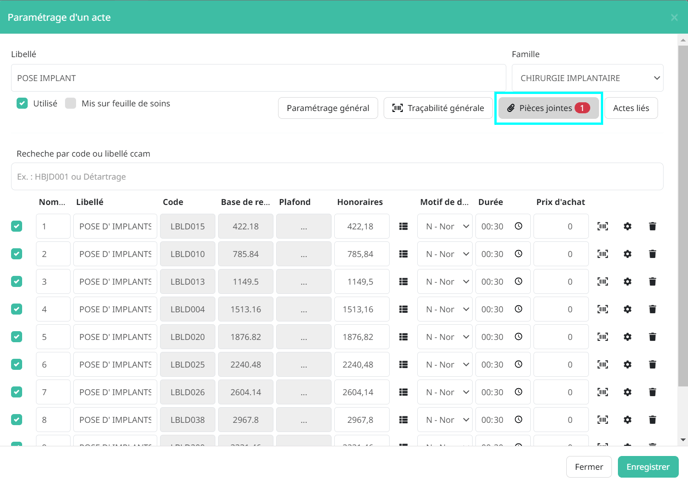Viewport: 688px width, 485px height.
Task: Open settings gear for row LBLD026
Action: 627,392
